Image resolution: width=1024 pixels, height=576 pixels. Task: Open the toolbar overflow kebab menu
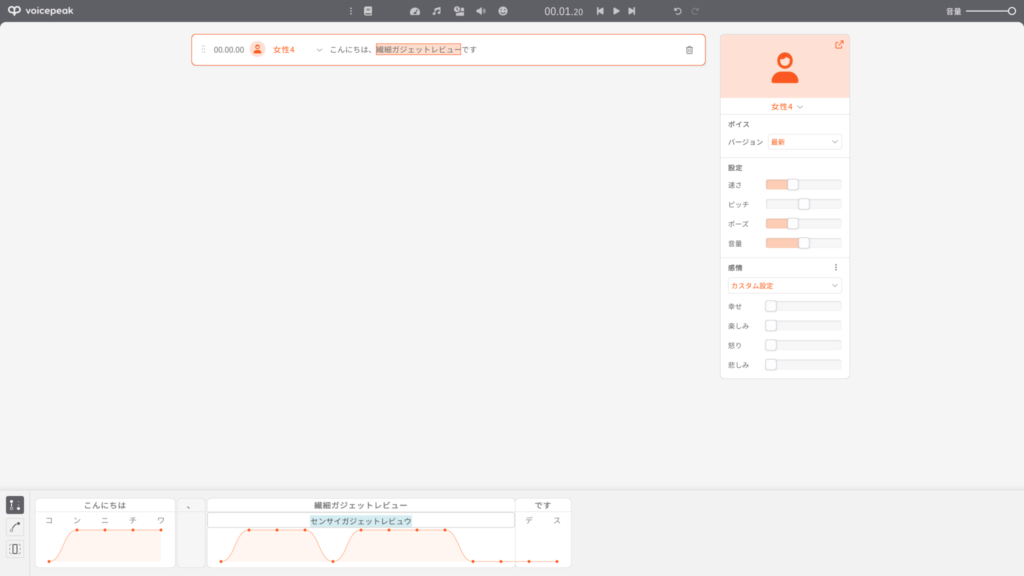click(351, 11)
